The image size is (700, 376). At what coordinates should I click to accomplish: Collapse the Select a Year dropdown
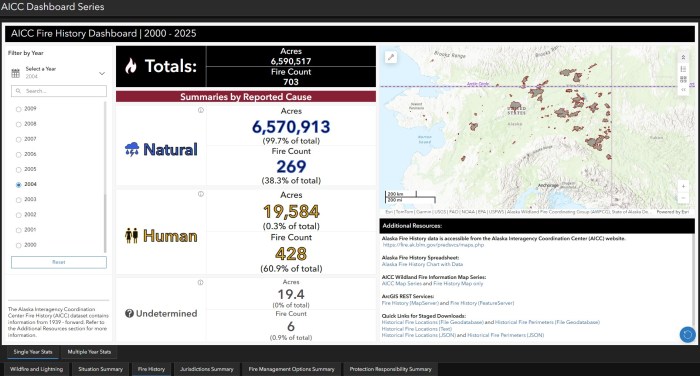[102, 73]
